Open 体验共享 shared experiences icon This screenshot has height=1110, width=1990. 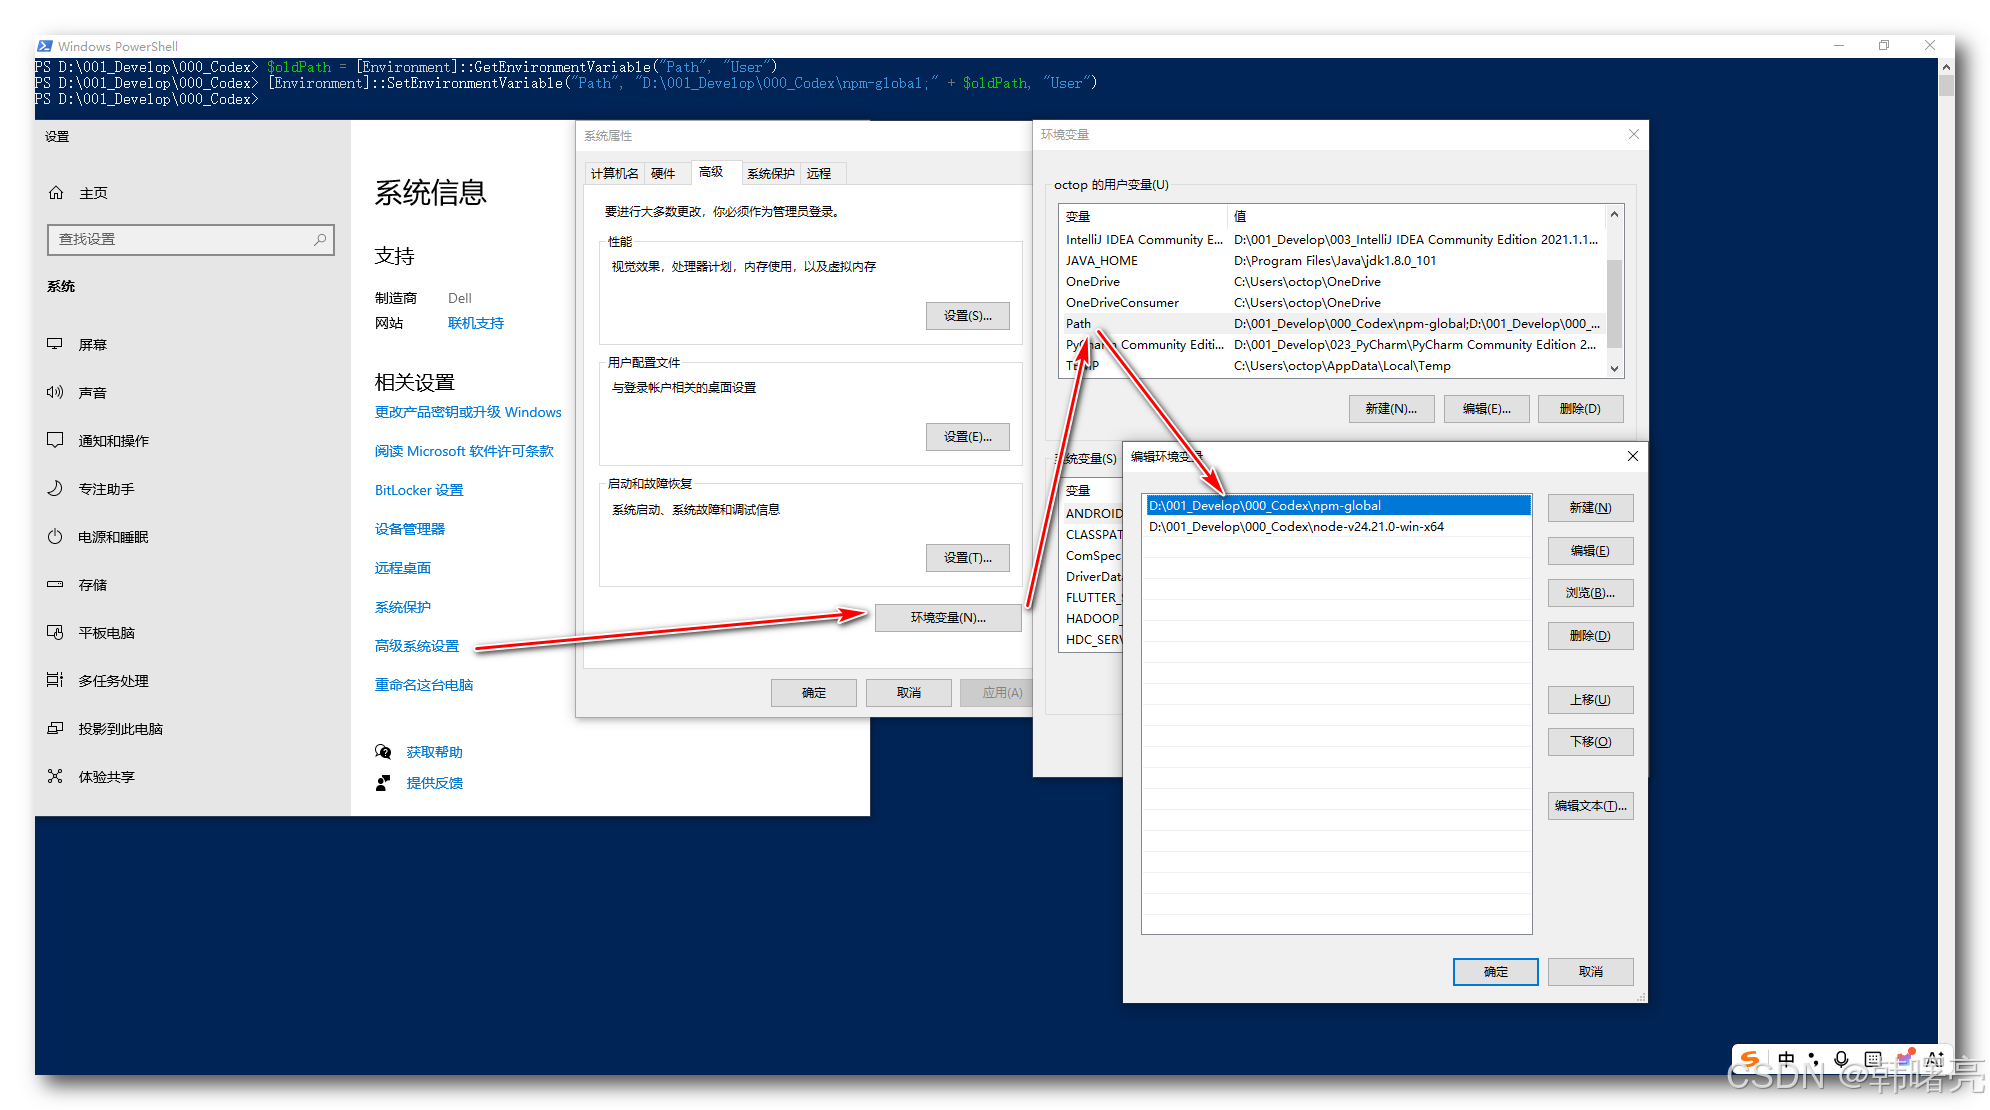click(55, 776)
